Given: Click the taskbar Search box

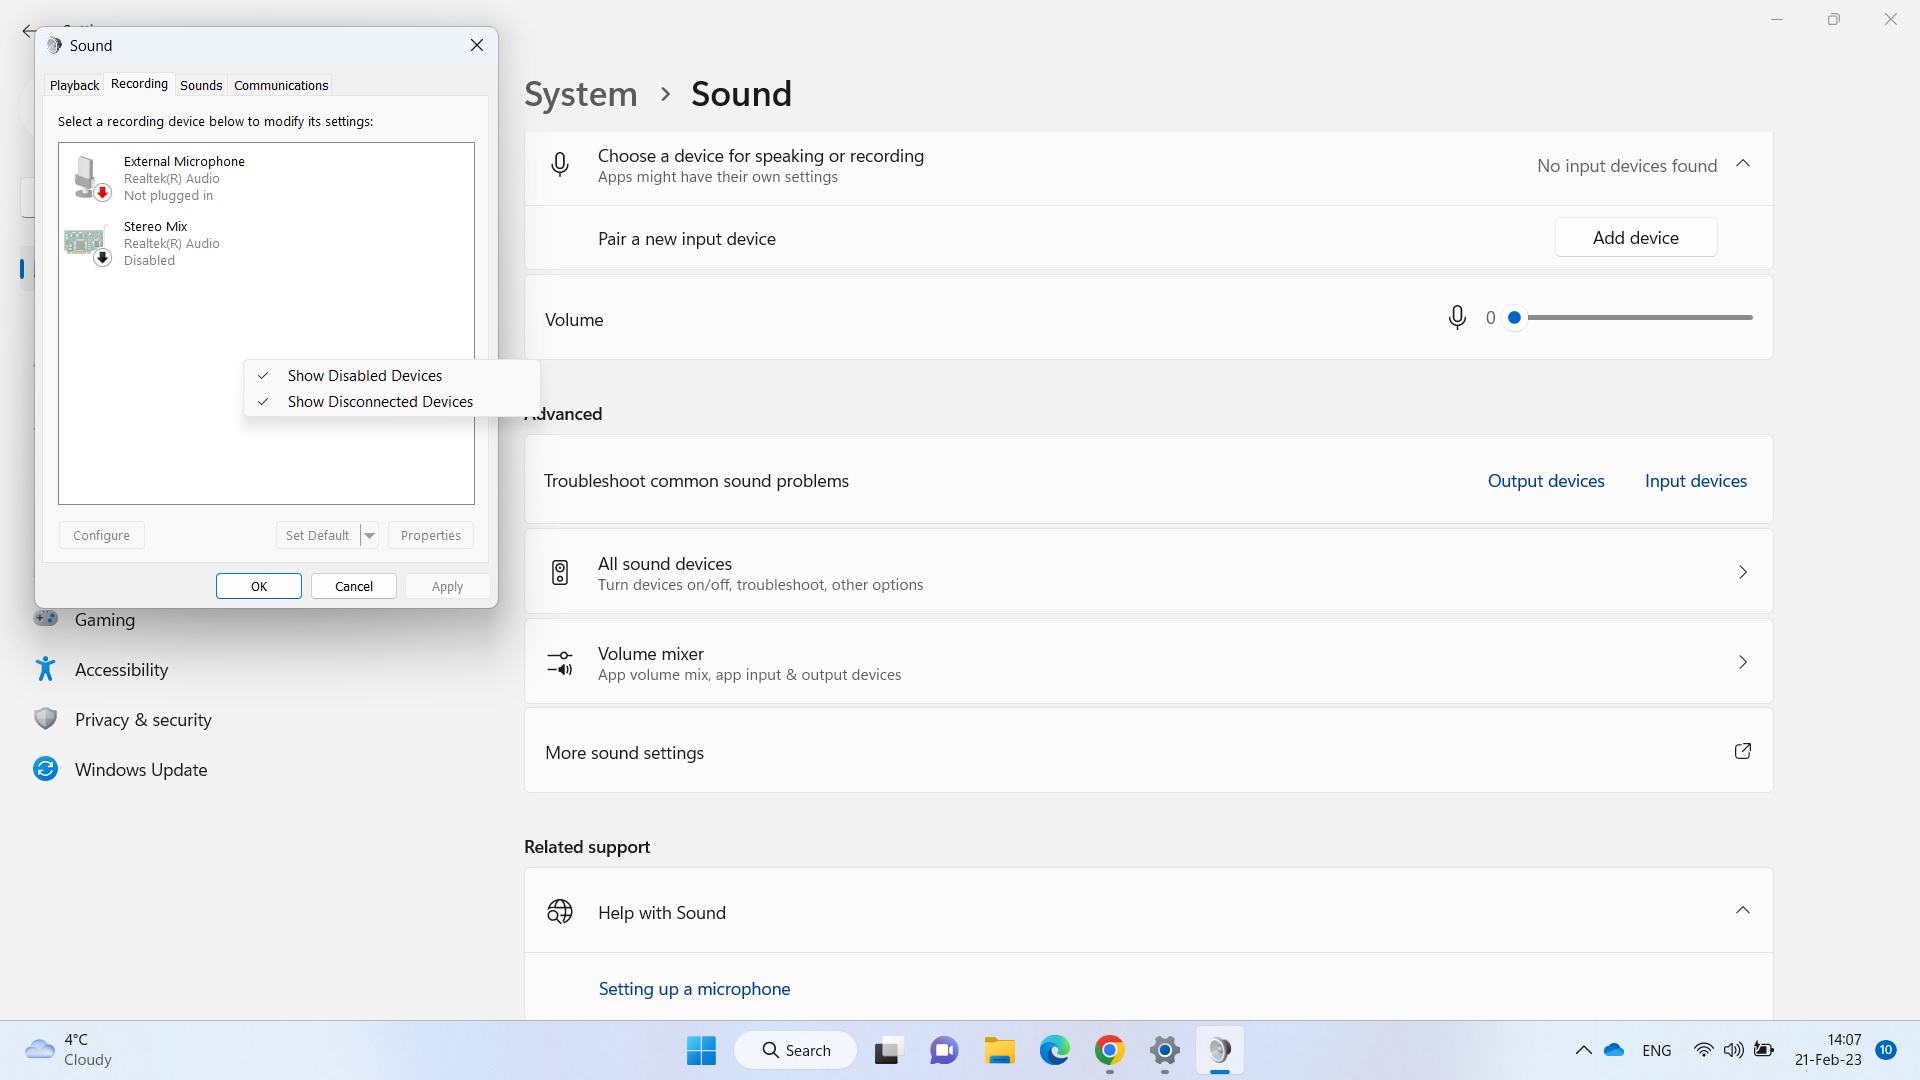Looking at the screenshot, I should pyautogui.click(x=795, y=1050).
